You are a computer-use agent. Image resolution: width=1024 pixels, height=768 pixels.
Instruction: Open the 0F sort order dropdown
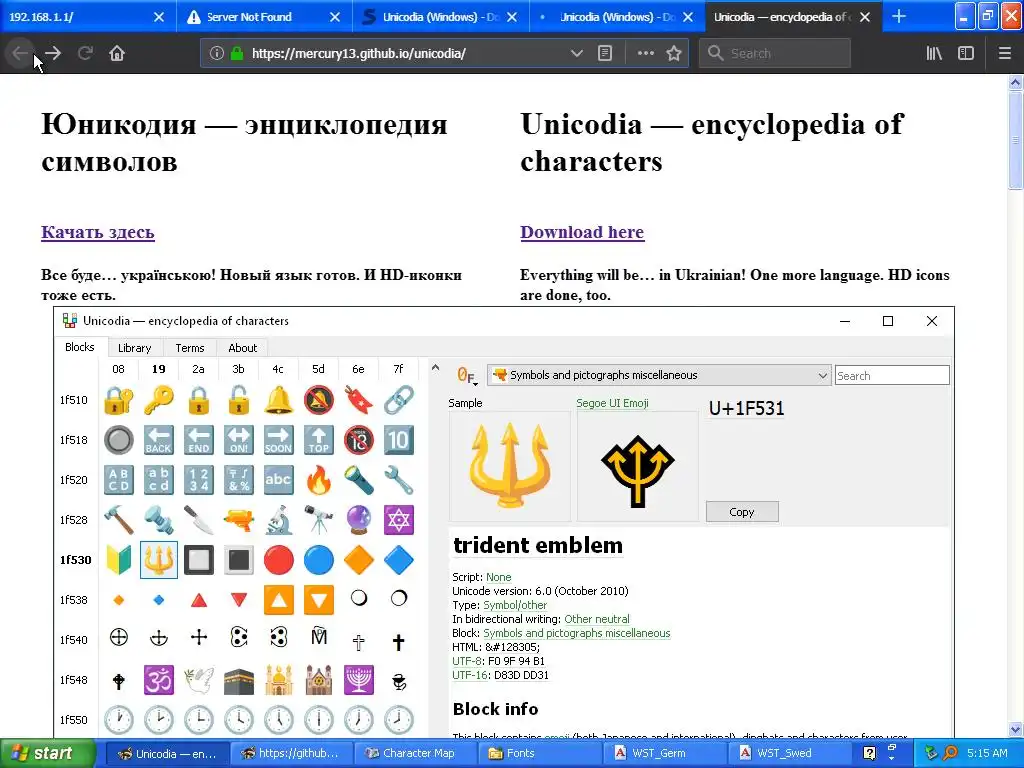click(x=466, y=376)
